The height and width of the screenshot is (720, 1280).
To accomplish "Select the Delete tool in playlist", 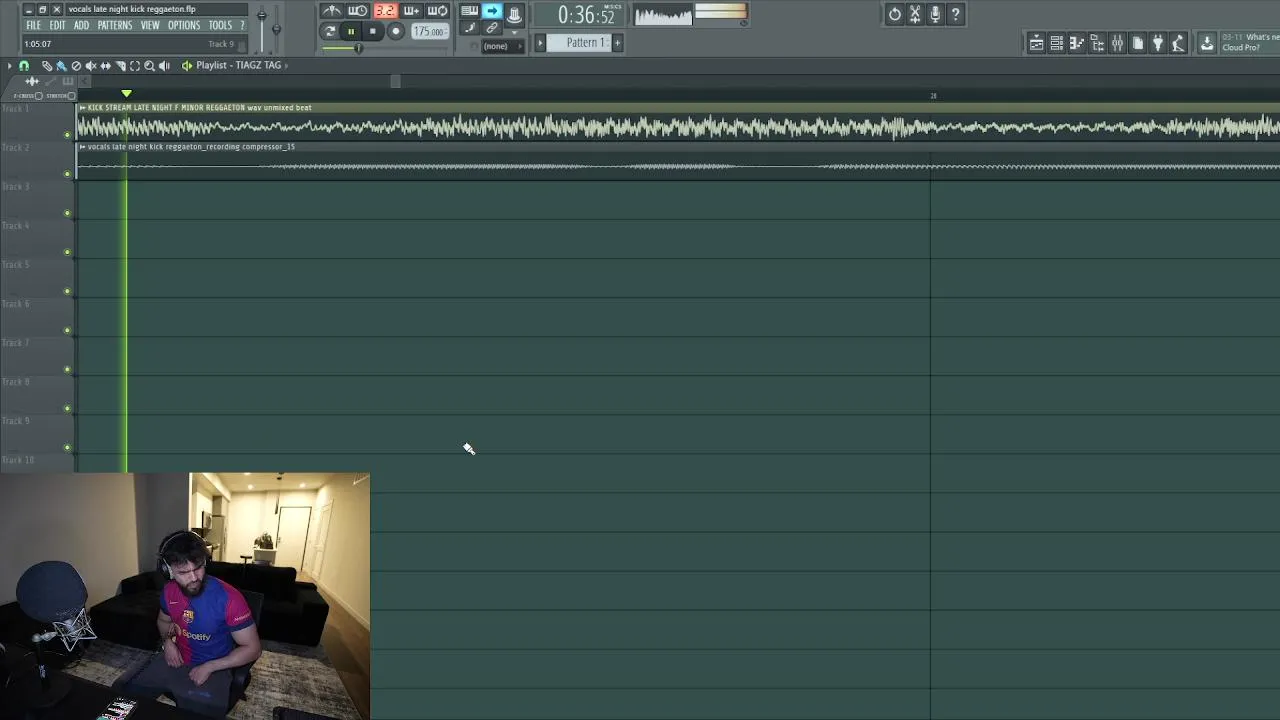I will pyautogui.click(x=76, y=65).
